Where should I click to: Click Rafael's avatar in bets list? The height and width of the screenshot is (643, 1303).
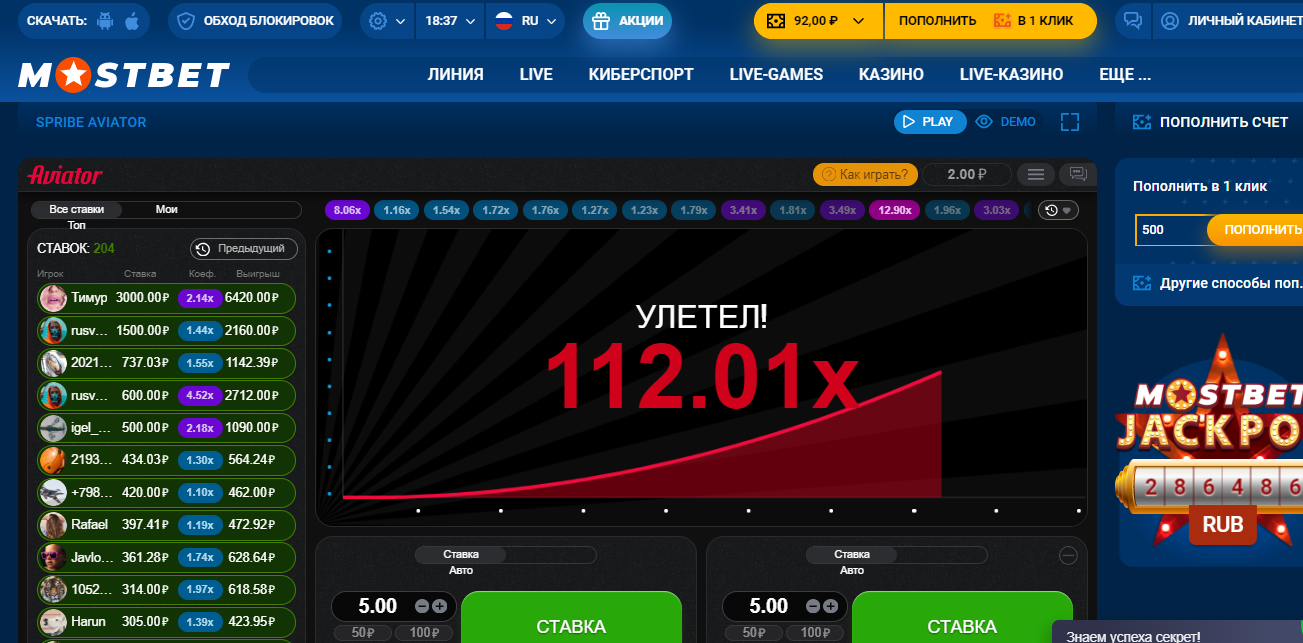[x=53, y=525]
